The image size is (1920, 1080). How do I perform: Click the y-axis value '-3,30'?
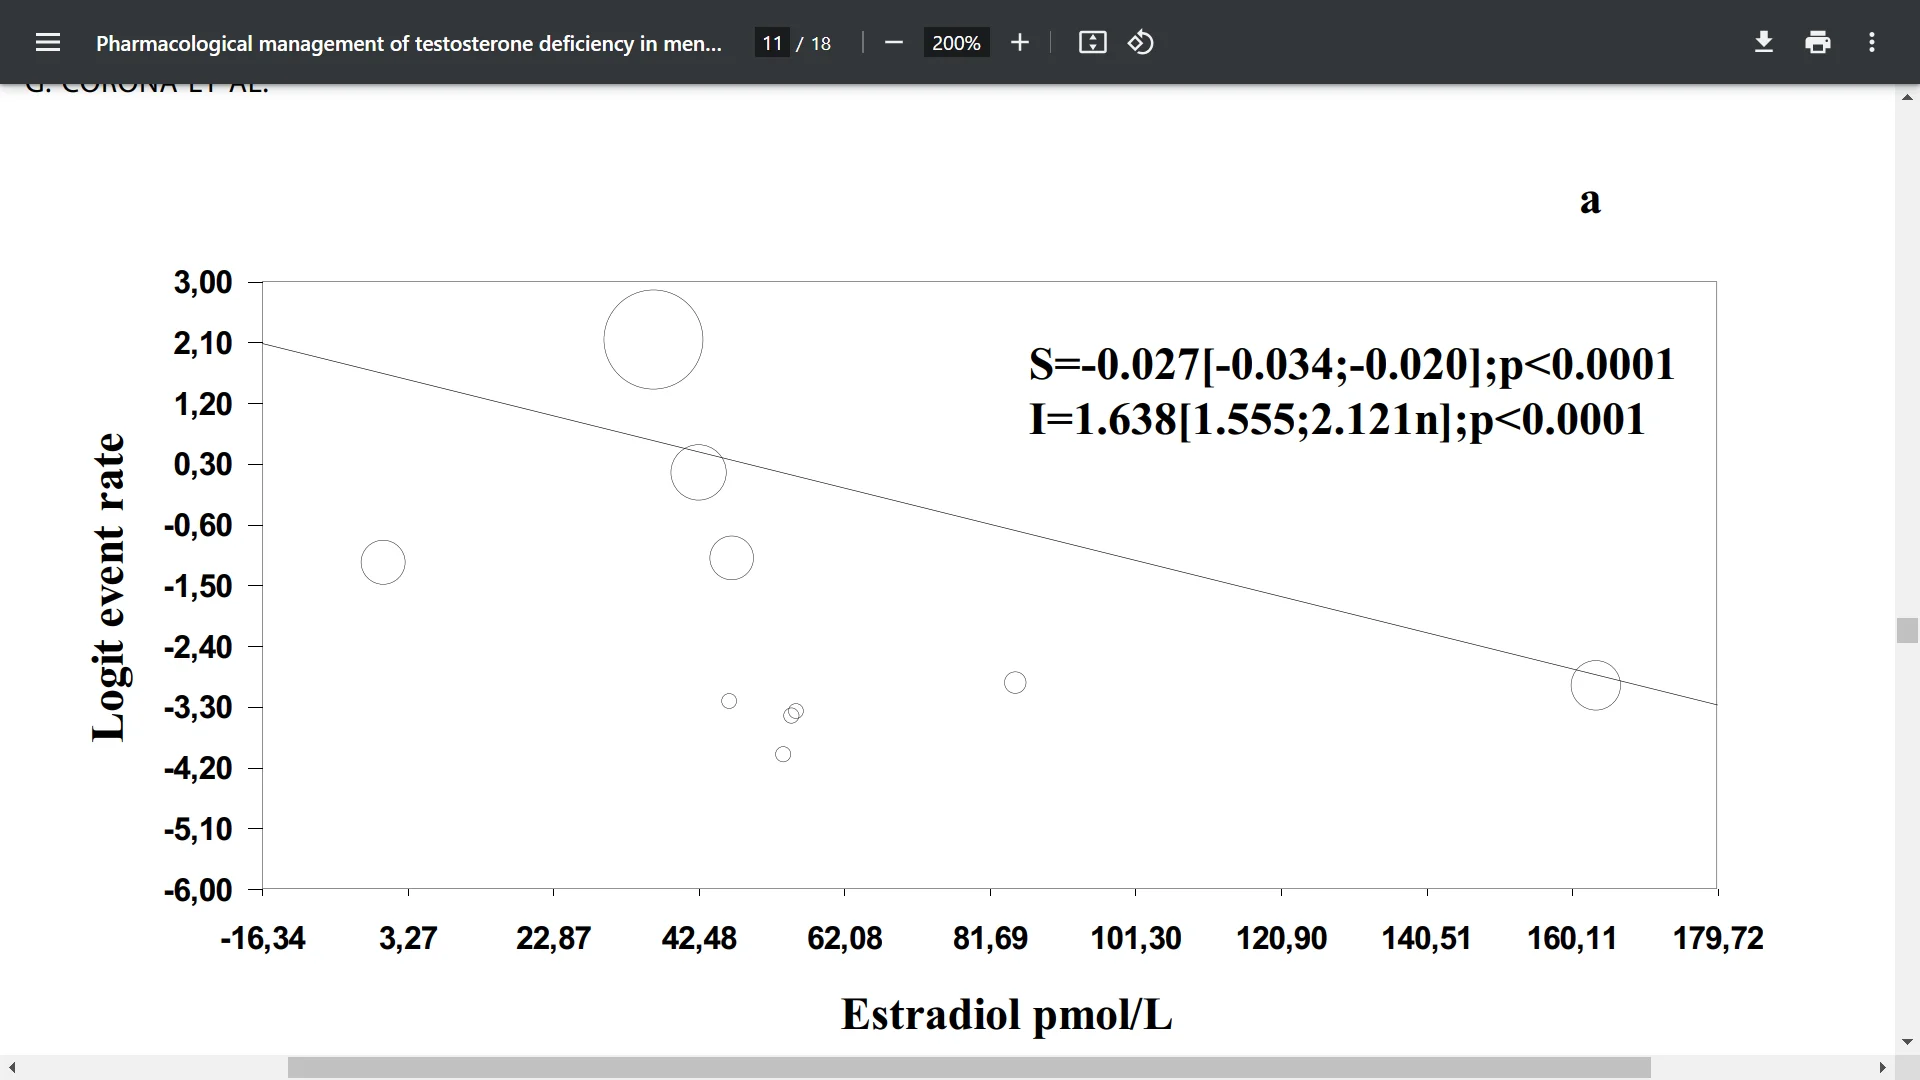[198, 708]
